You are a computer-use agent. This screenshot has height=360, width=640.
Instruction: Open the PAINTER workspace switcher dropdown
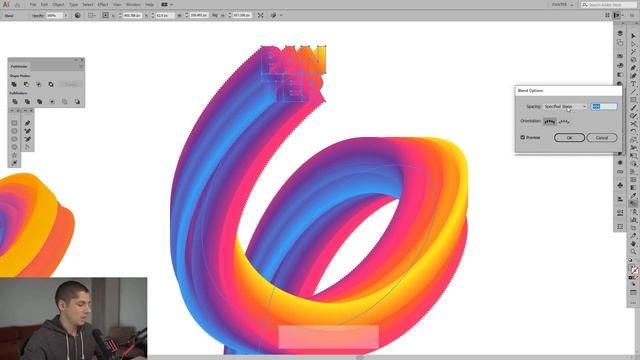coord(562,4)
